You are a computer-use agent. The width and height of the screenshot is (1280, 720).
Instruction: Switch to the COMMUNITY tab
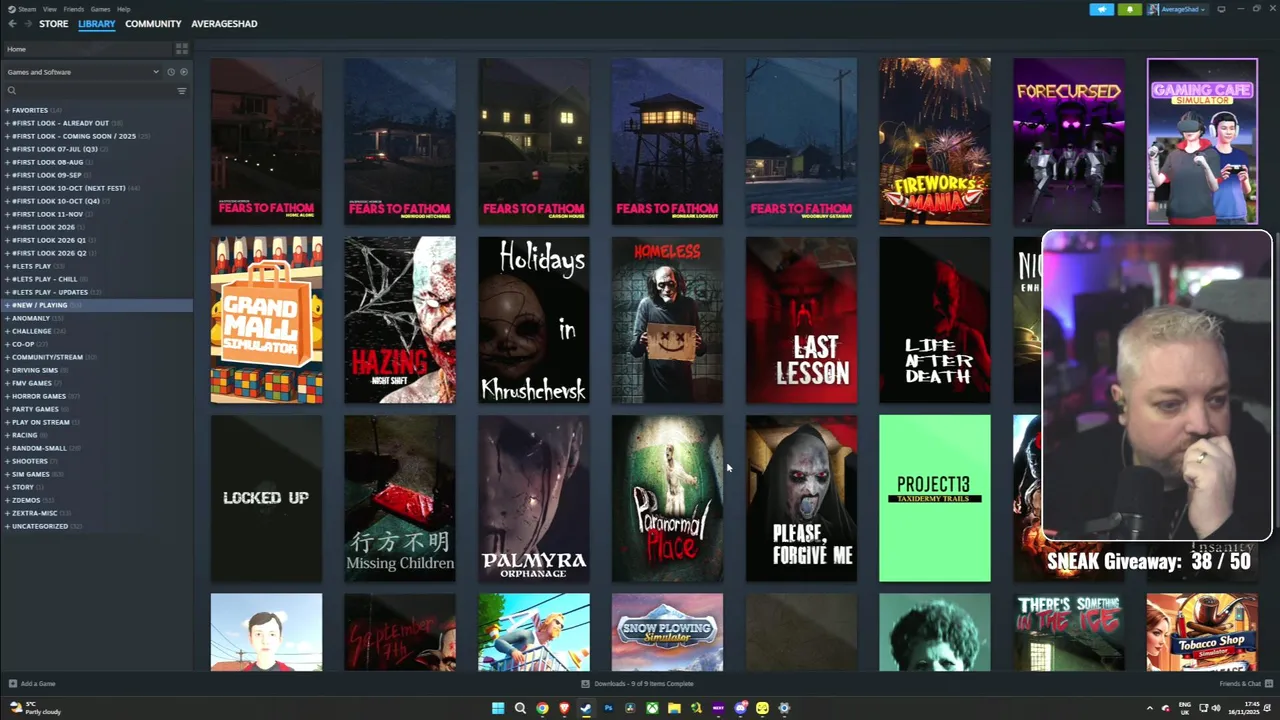pyautogui.click(x=153, y=24)
